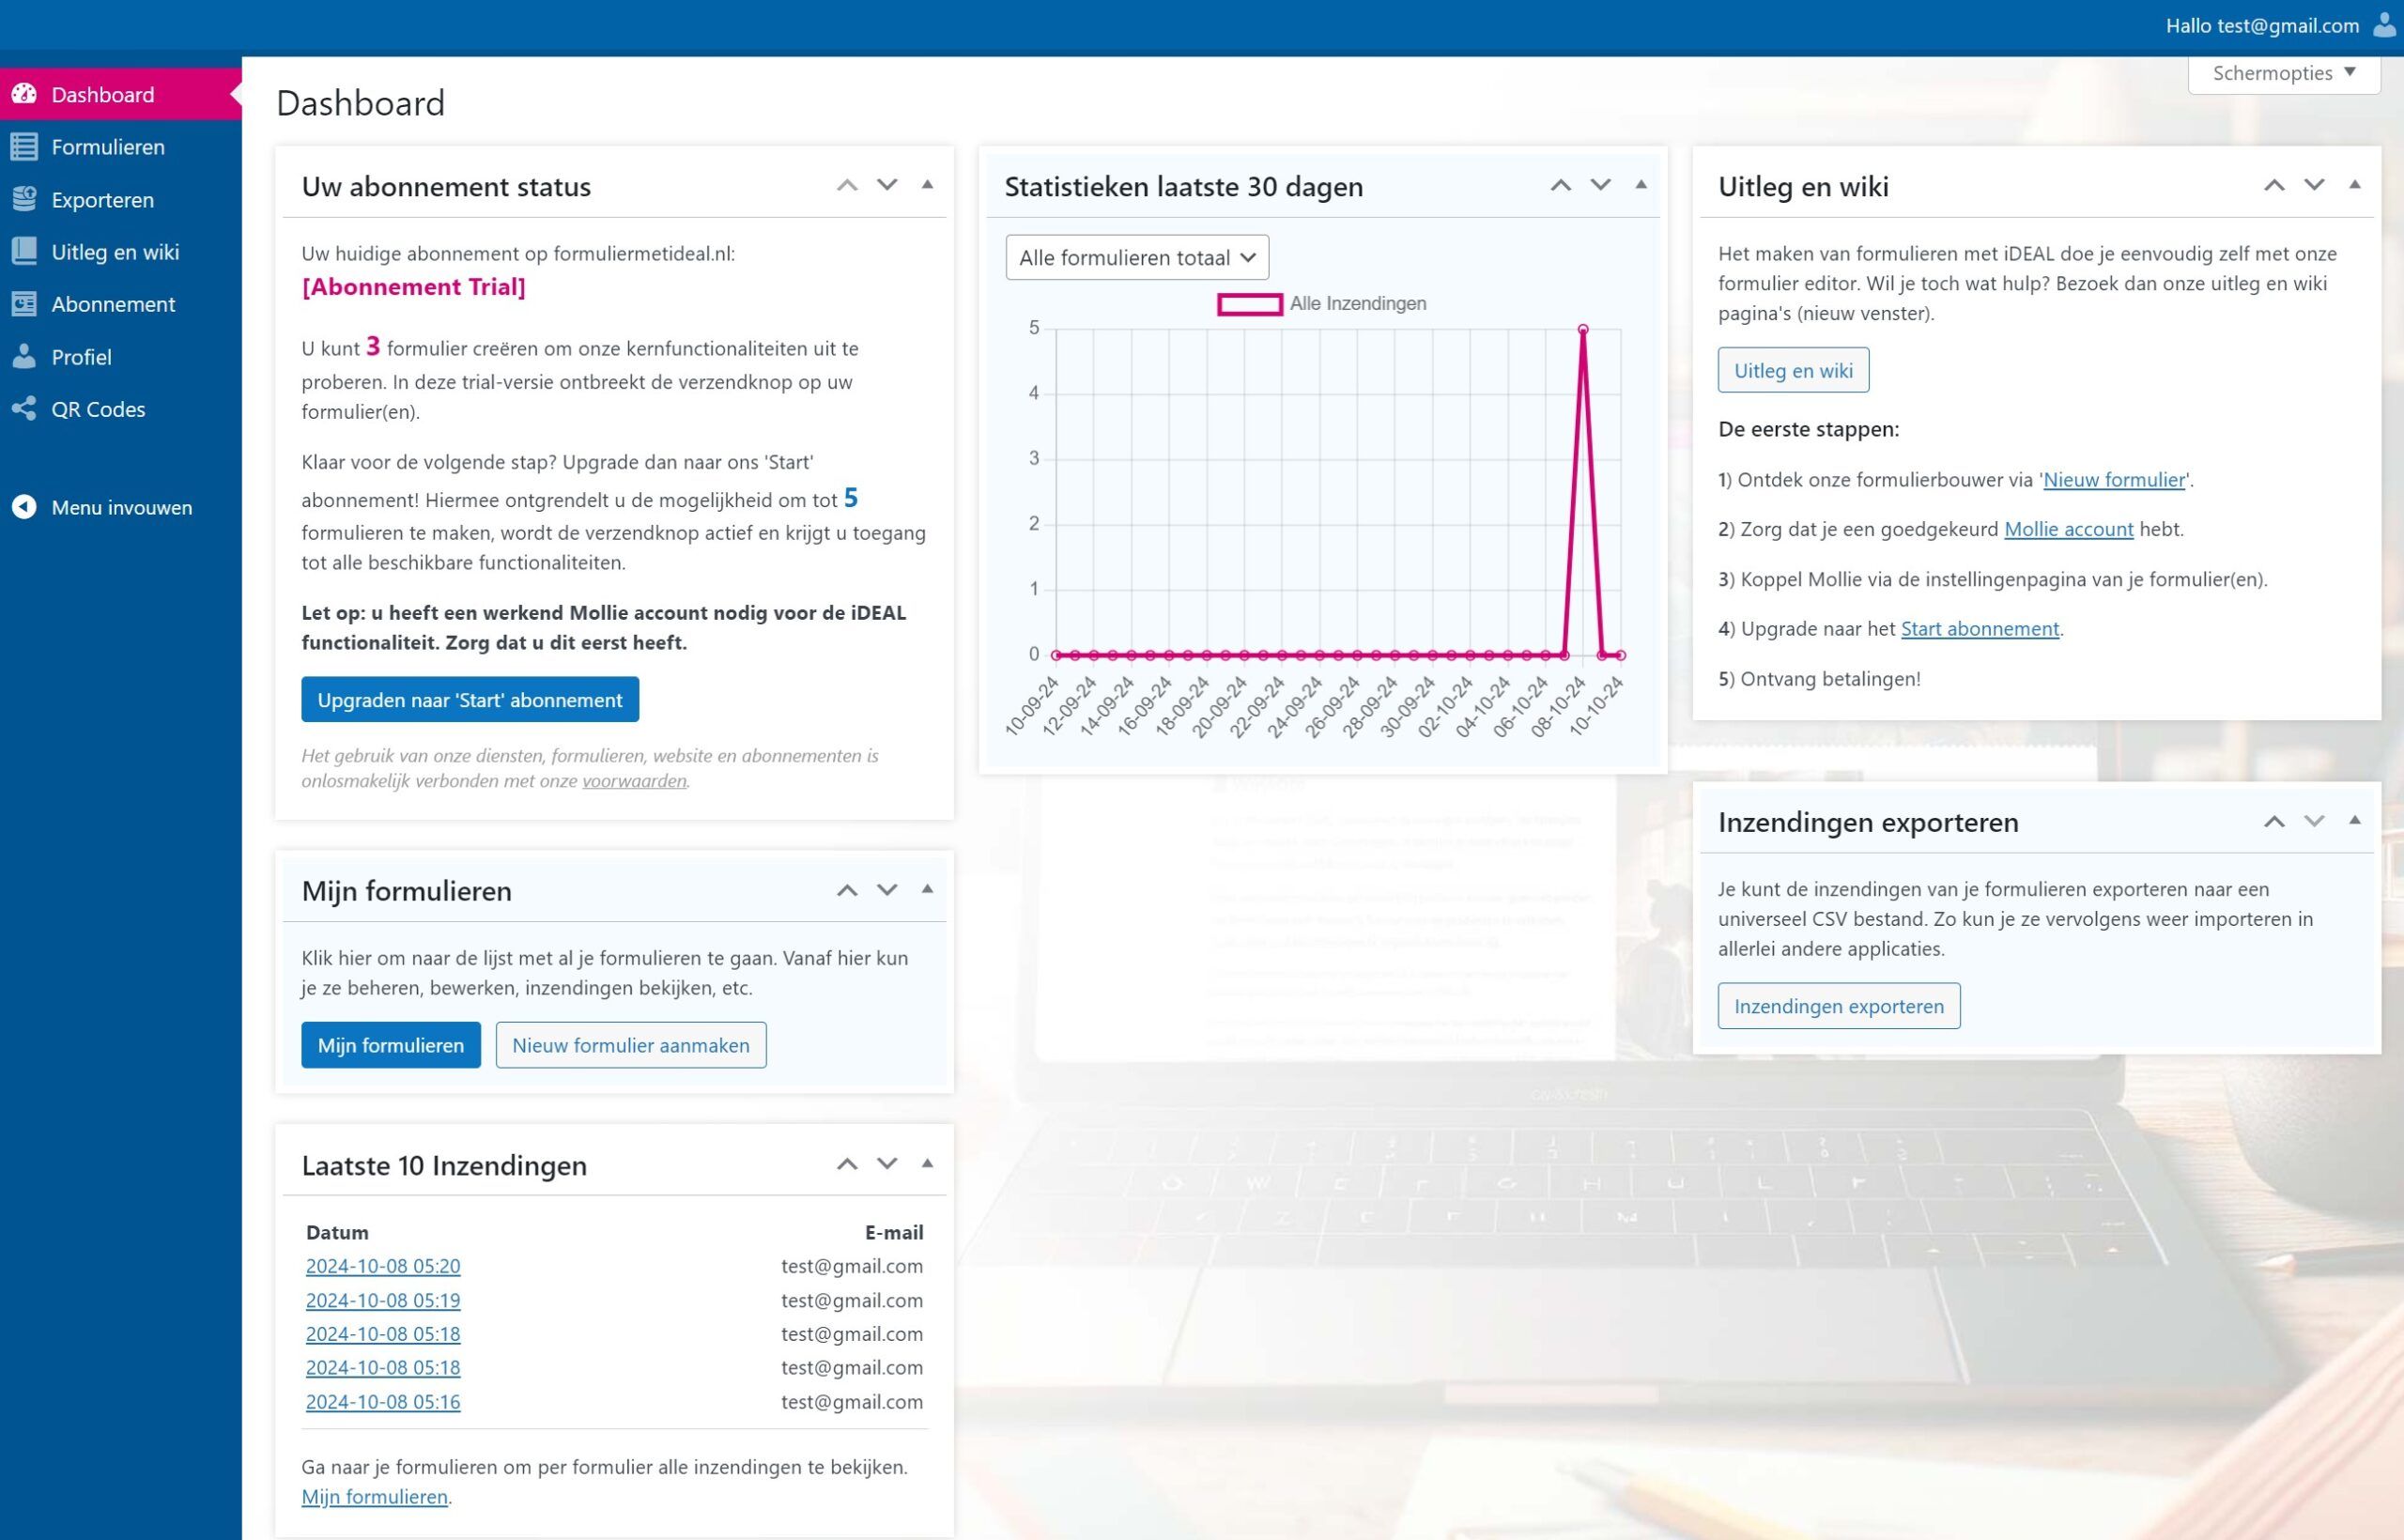
Task: Click 'Mijn formulieren' link below submissions table
Action: pos(374,1496)
